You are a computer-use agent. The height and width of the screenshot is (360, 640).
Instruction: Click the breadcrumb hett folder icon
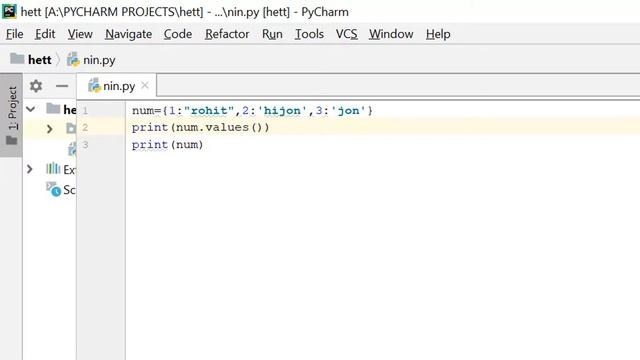pyautogui.click(x=17, y=59)
